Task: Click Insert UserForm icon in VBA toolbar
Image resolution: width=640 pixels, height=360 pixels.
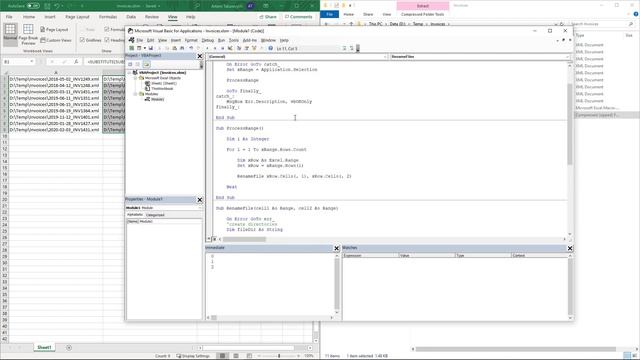Action: coord(139,48)
